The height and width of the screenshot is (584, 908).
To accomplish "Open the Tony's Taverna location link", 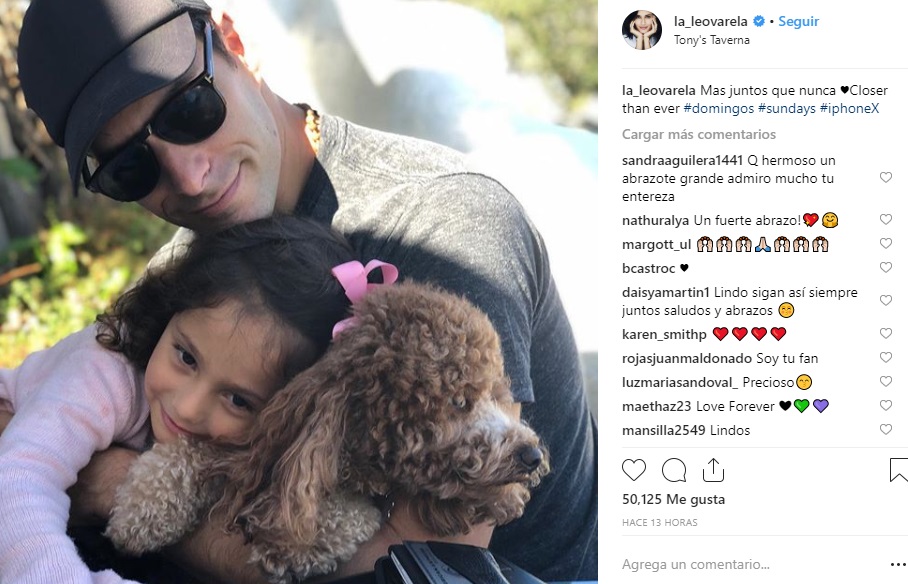I will point(712,40).
